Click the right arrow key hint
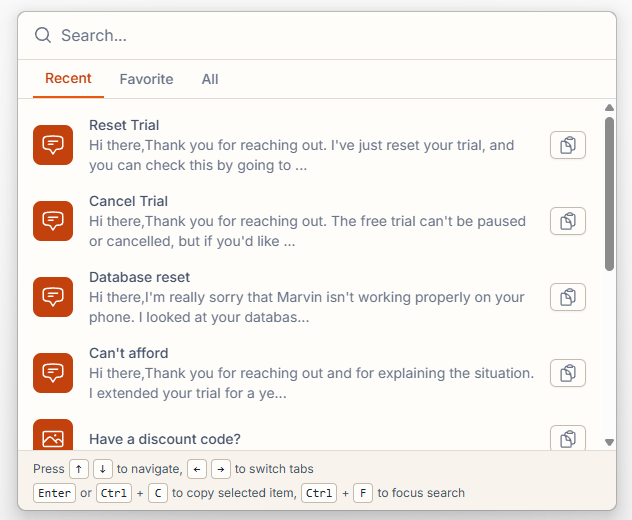The height and width of the screenshot is (520, 632). [x=221, y=469]
